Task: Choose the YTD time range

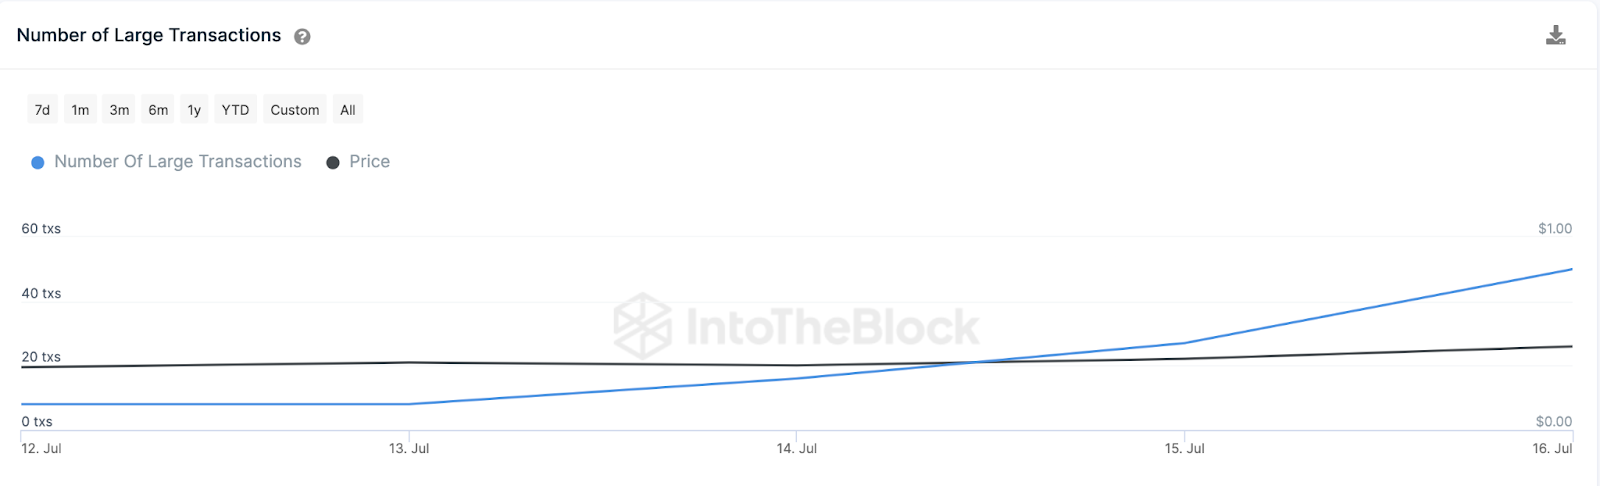Action: pyautogui.click(x=235, y=110)
